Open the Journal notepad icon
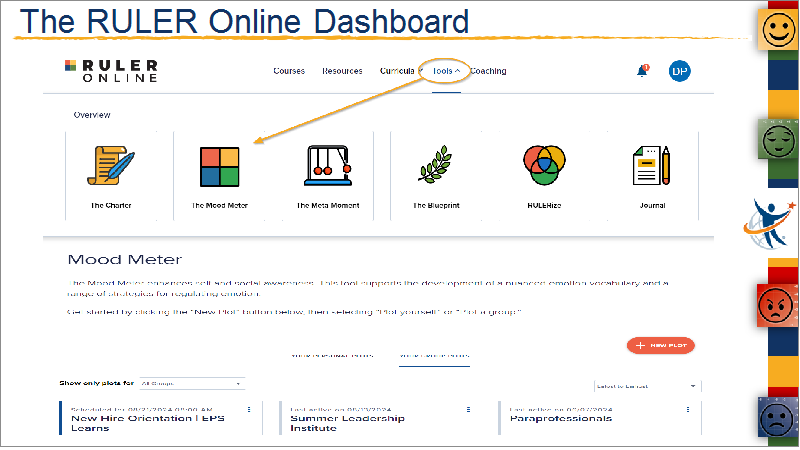 652,165
